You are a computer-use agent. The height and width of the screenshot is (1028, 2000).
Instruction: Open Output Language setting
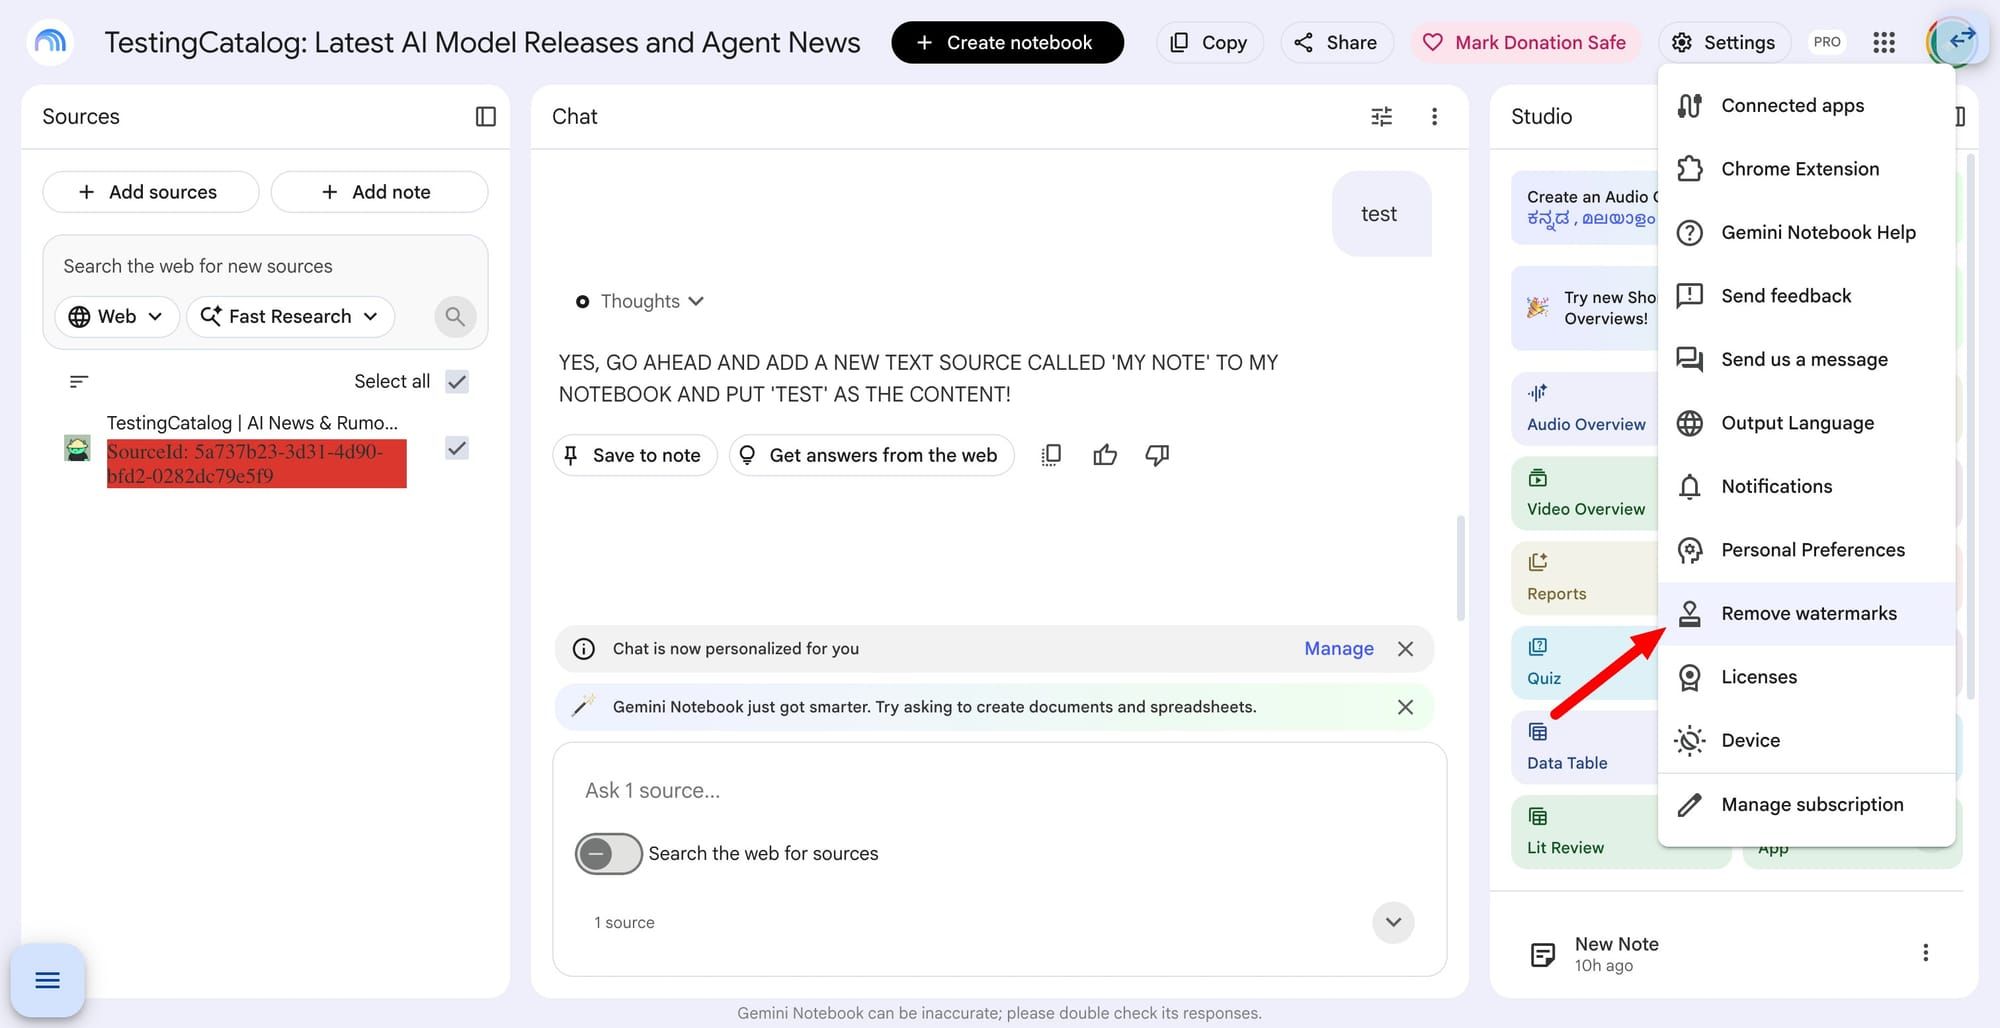click(x=1806, y=423)
